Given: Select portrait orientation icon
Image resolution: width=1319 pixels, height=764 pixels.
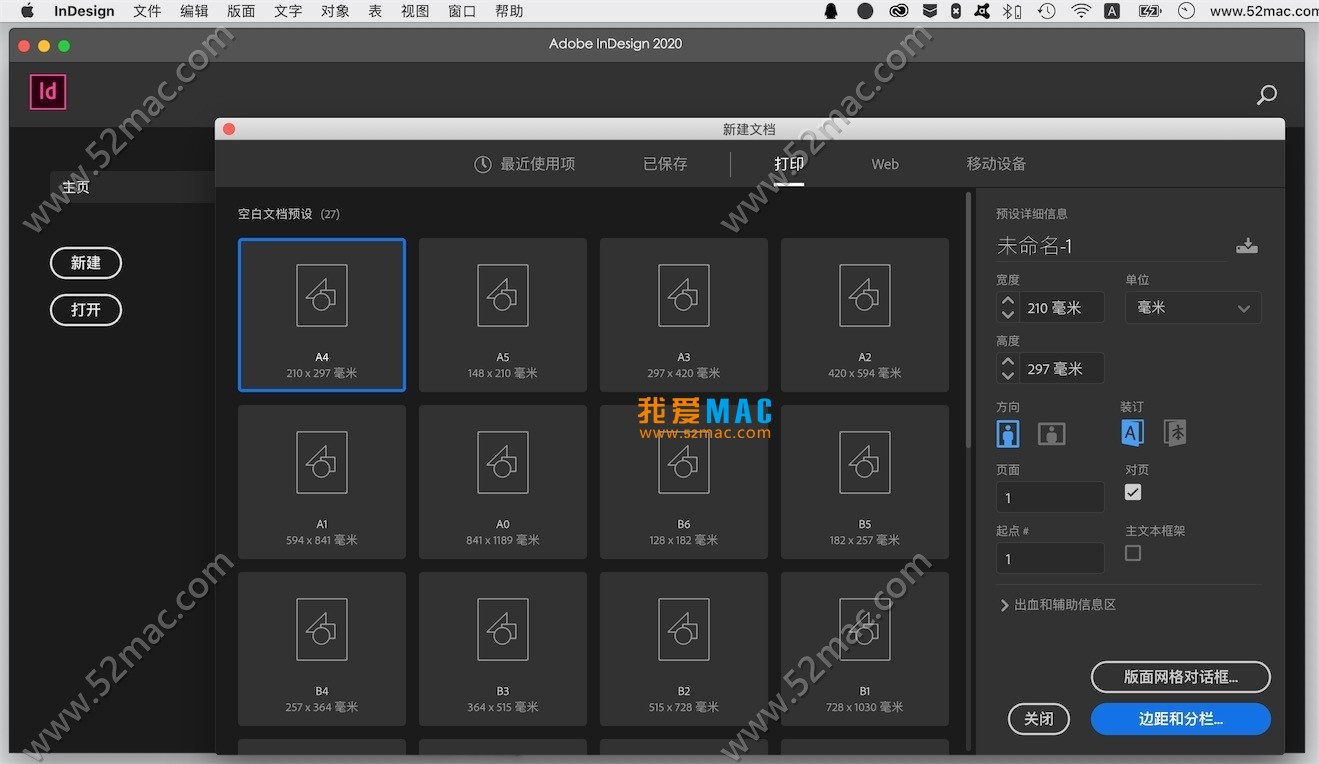Looking at the screenshot, I should click(x=1008, y=433).
